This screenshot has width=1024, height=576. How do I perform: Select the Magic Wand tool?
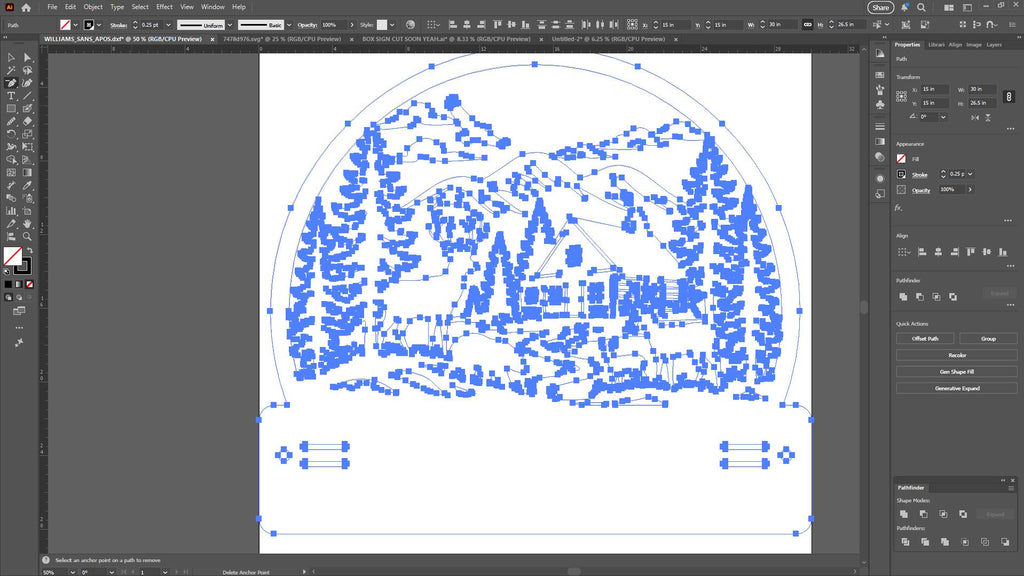[x=11, y=70]
